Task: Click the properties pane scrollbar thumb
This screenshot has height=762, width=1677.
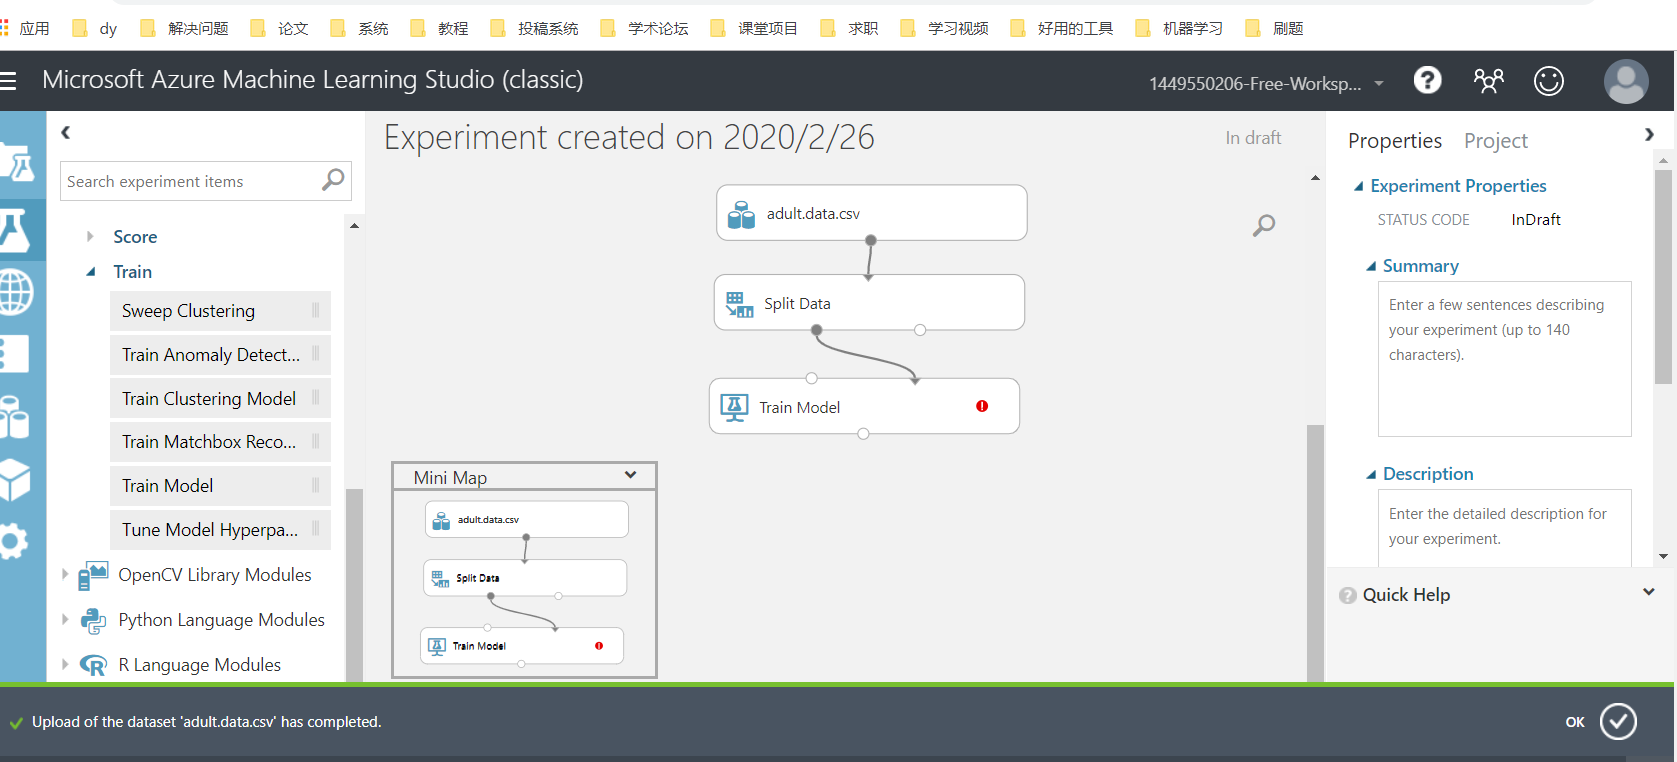Action: 1663,277
